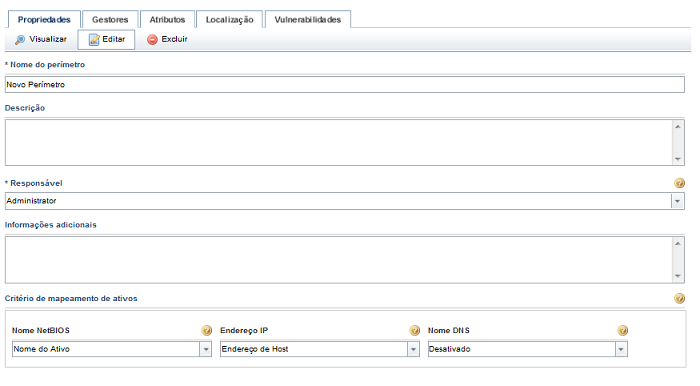Open the Responsável dropdown arrow
This screenshot has height=386, width=700.
pyautogui.click(x=677, y=201)
